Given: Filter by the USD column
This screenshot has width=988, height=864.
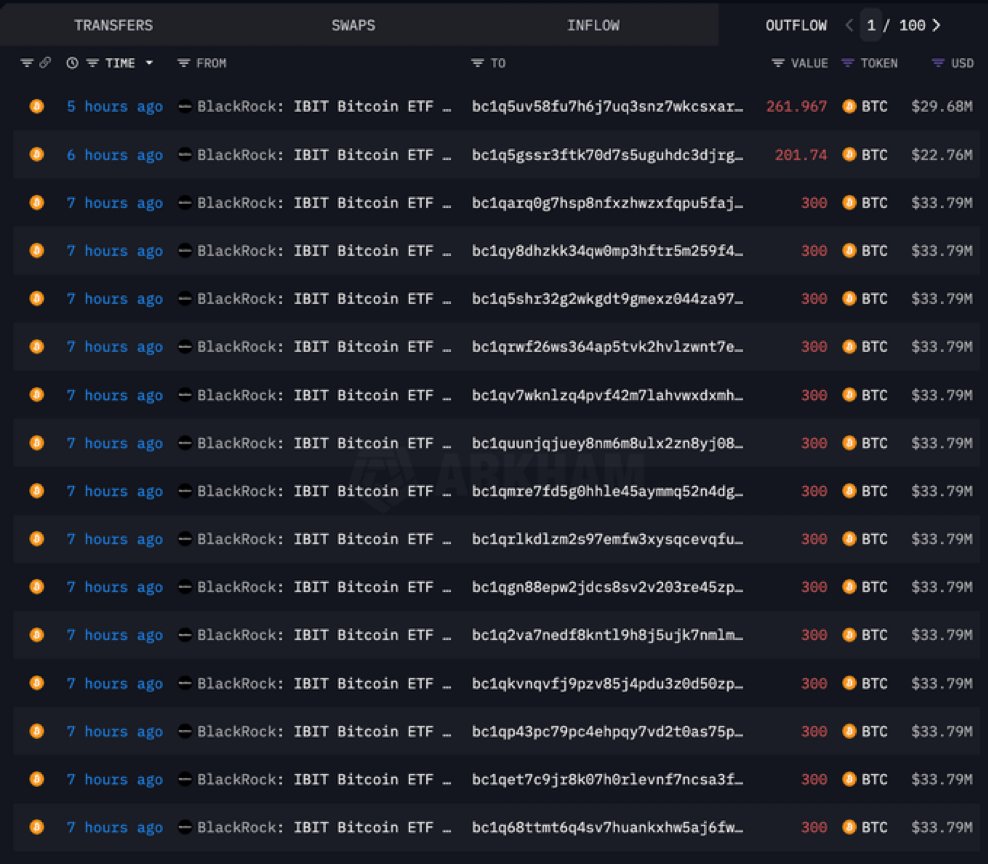Looking at the screenshot, I should click(938, 63).
